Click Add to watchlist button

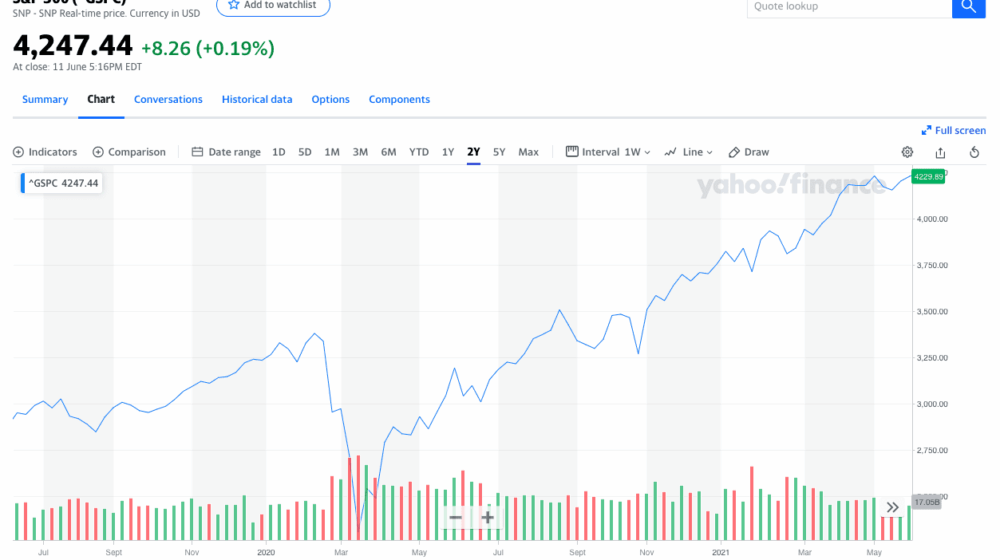tap(273, 6)
